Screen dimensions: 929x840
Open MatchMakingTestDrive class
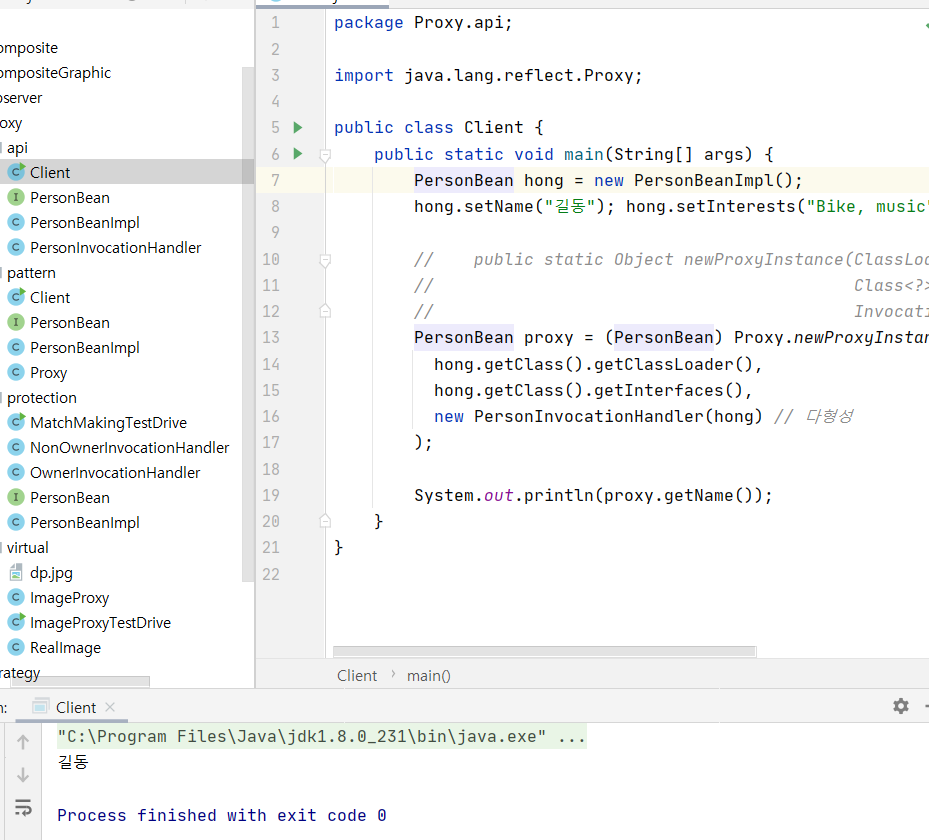[108, 422]
